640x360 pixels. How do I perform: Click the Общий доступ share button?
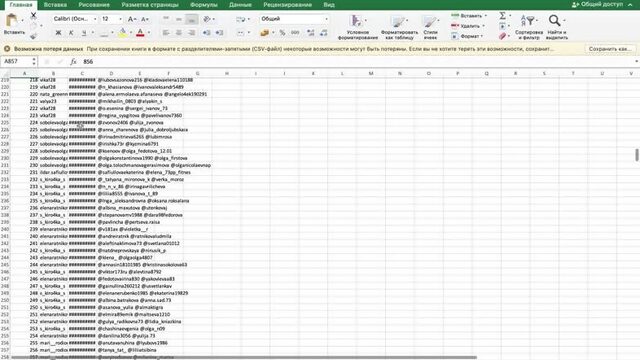pyautogui.click(x=598, y=4)
